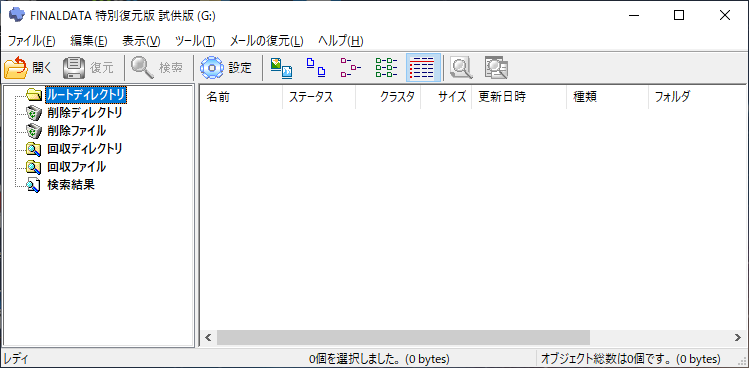
Task: Sort by the フォルダ column header
Action: click(697, 97)
